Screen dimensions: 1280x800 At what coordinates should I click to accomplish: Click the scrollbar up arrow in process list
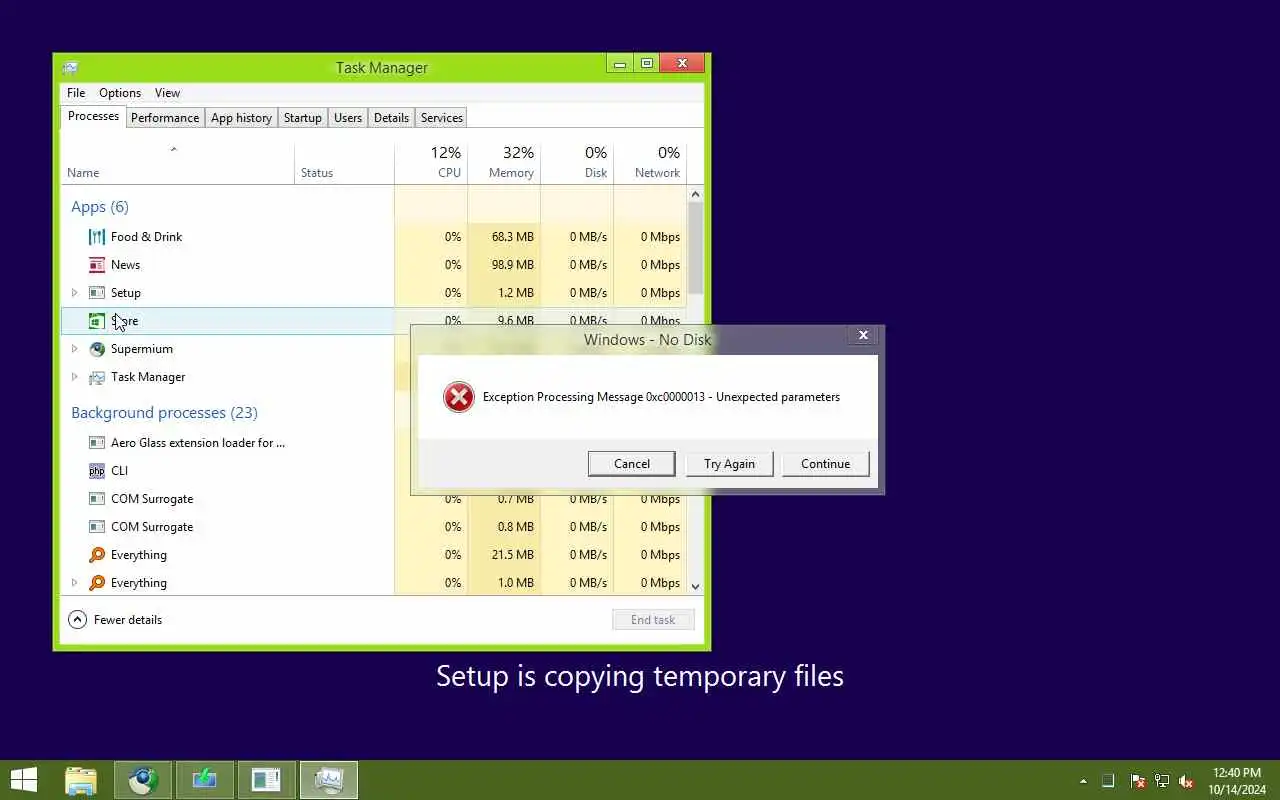(x=696, y=194)
